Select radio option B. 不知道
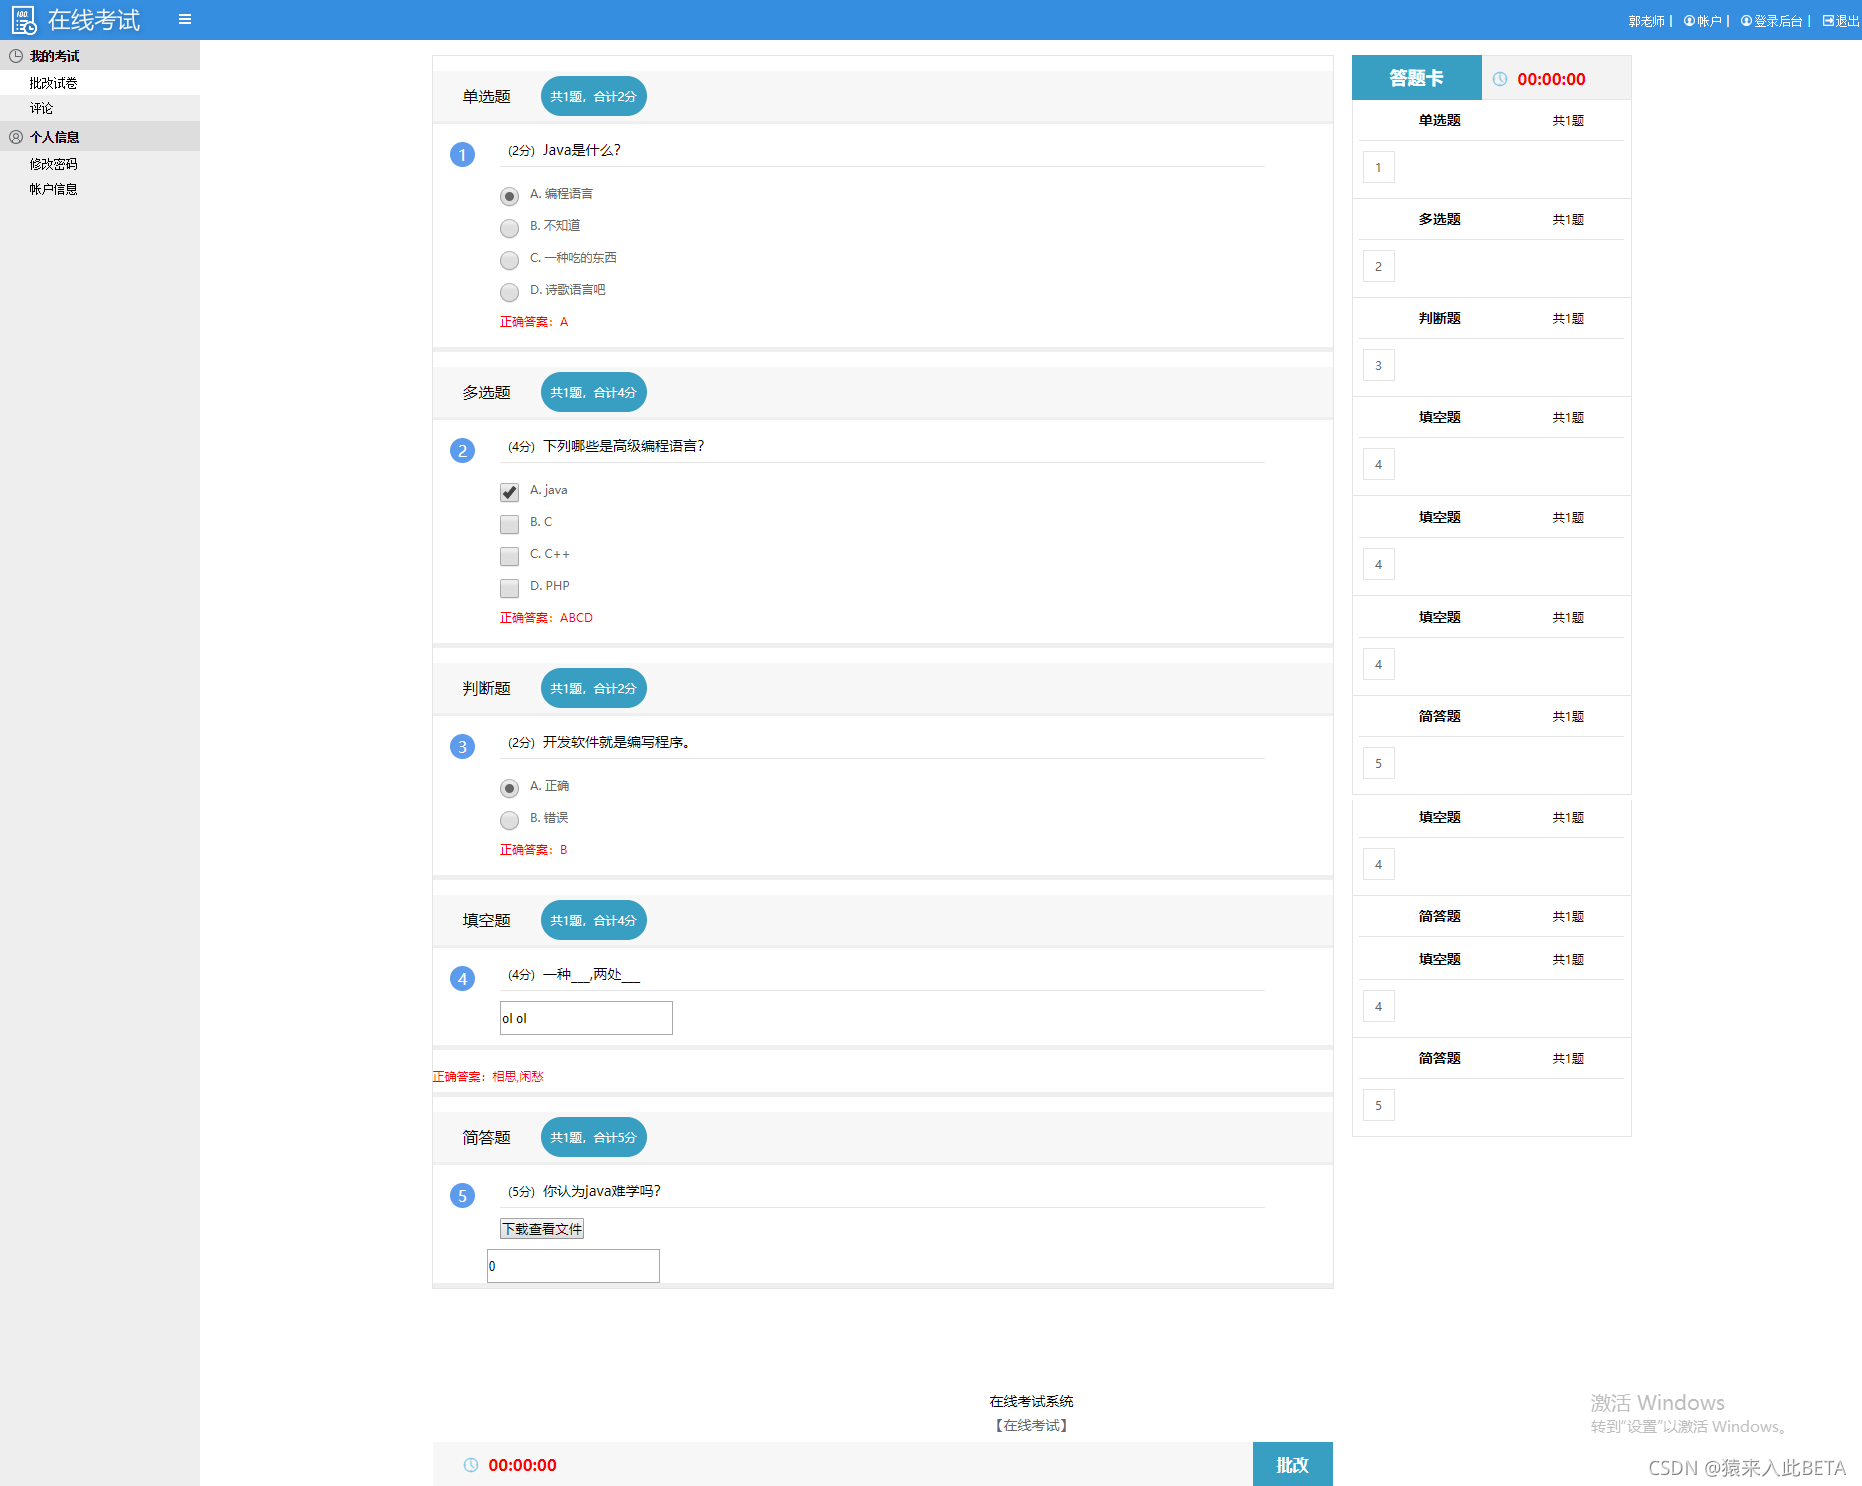This screenshot has width=1862, height=1486. (x=509, y=228)
